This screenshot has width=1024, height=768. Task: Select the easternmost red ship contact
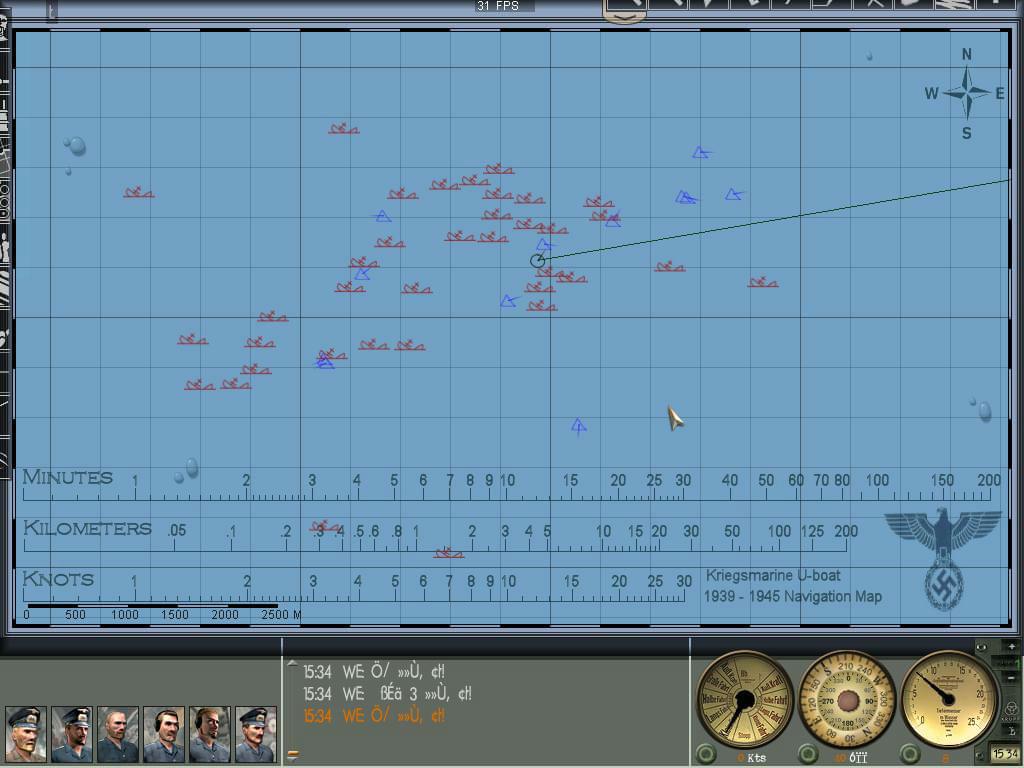tap(763, 282)
